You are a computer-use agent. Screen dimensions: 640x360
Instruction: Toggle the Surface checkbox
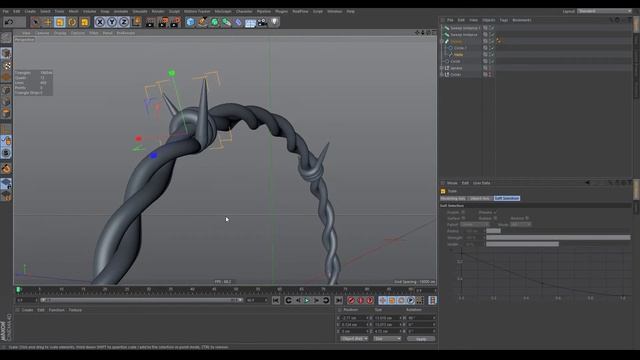click(x=463, y=218)
